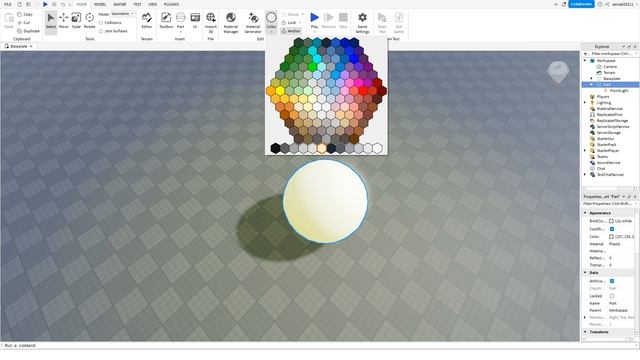Open the Material Manager

coord(231,23)
